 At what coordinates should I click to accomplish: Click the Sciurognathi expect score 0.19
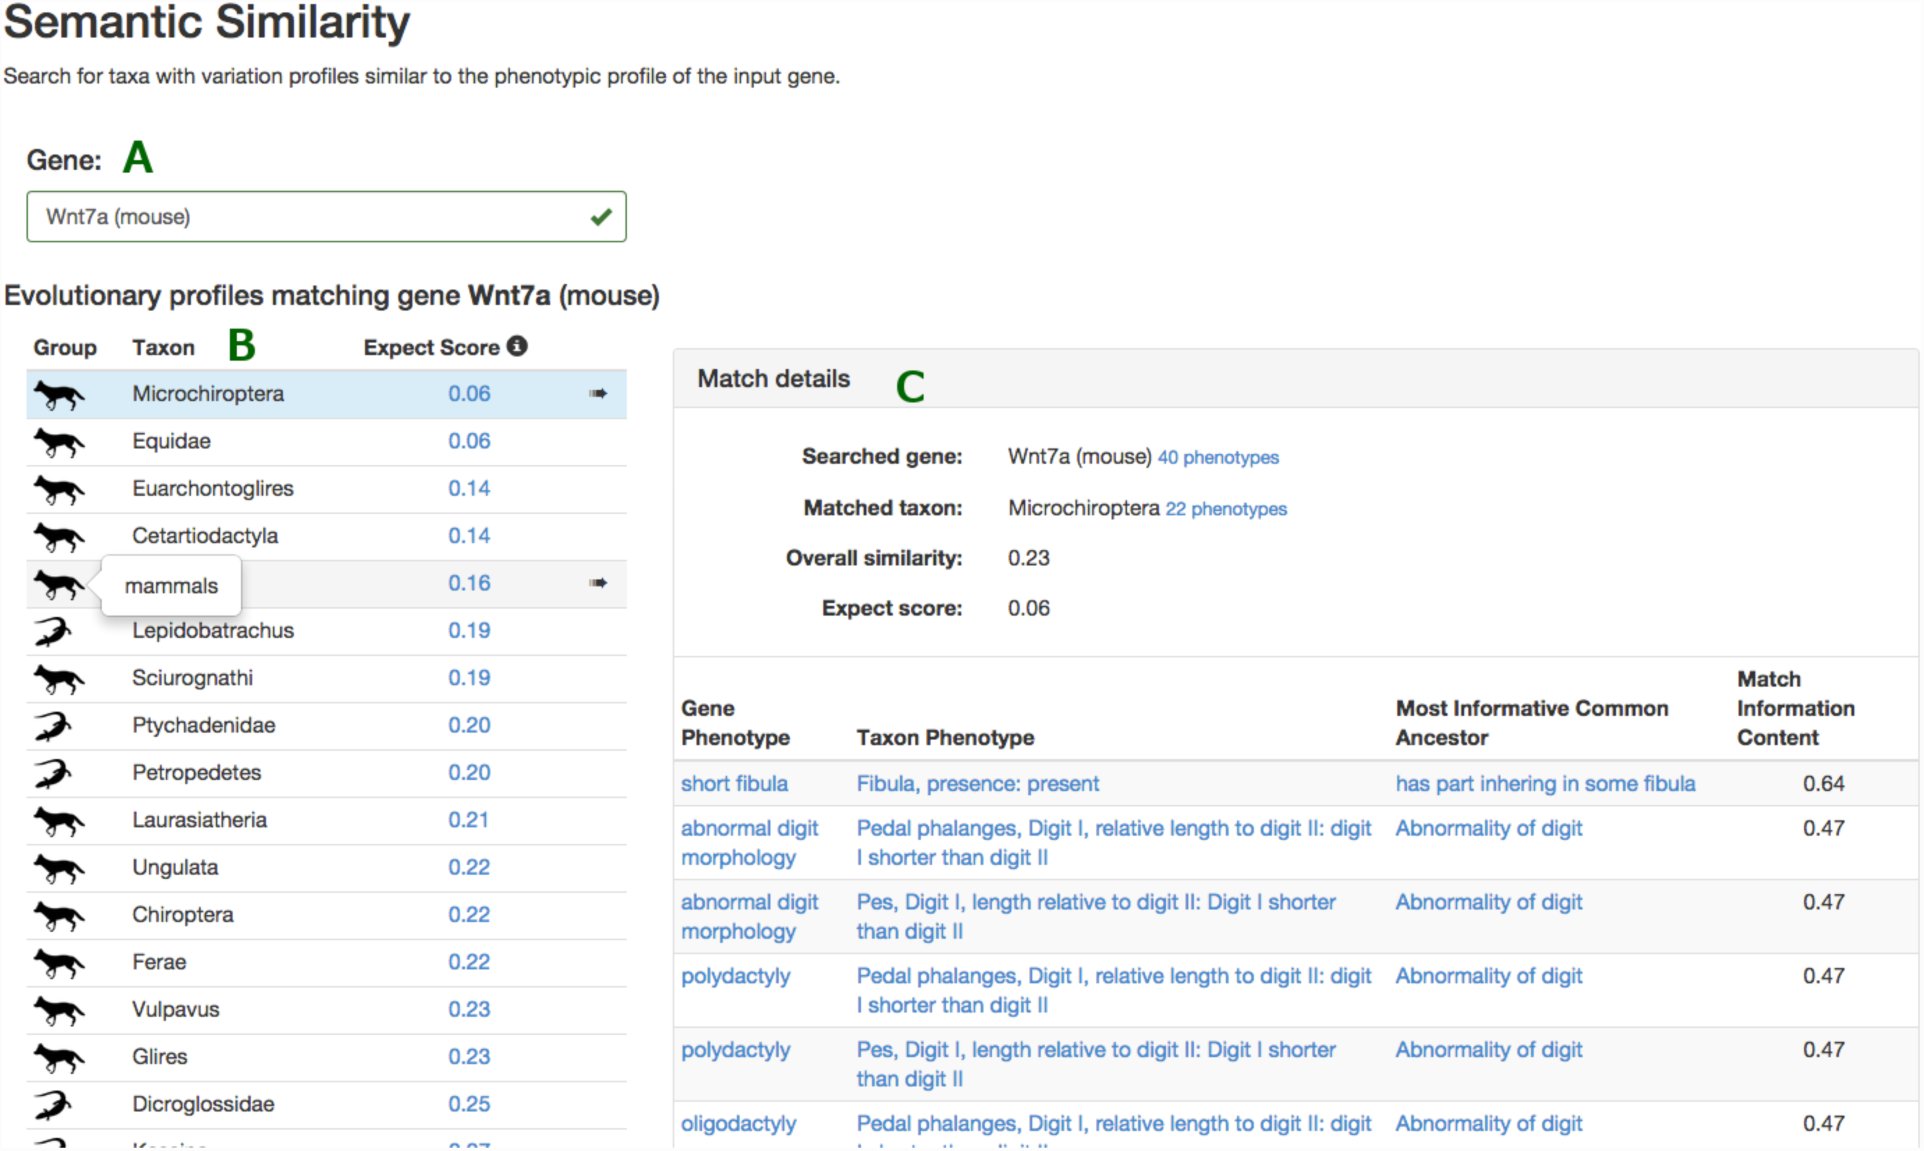(x=469, y=678)
